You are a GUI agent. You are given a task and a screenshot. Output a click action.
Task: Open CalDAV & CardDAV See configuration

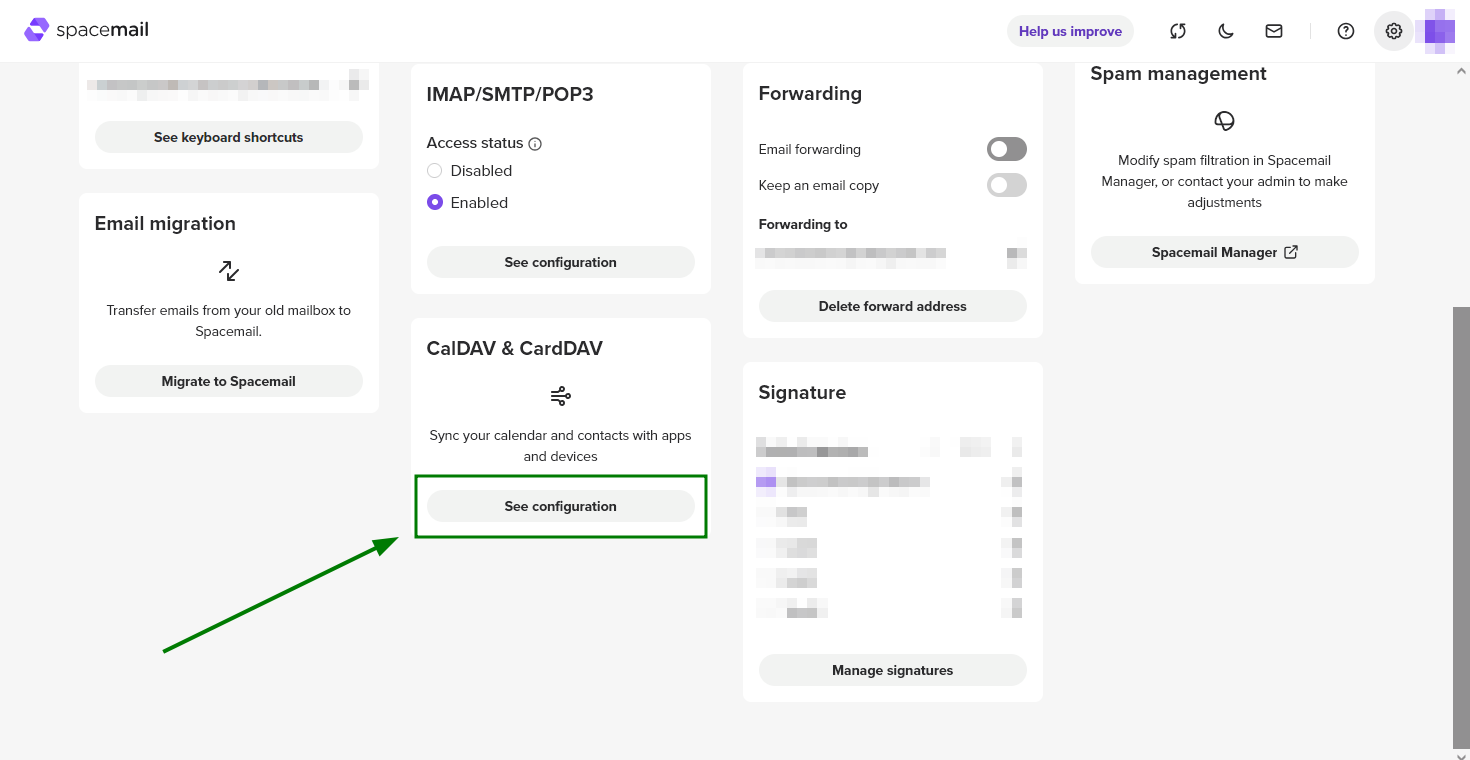[x=560, y=506]
